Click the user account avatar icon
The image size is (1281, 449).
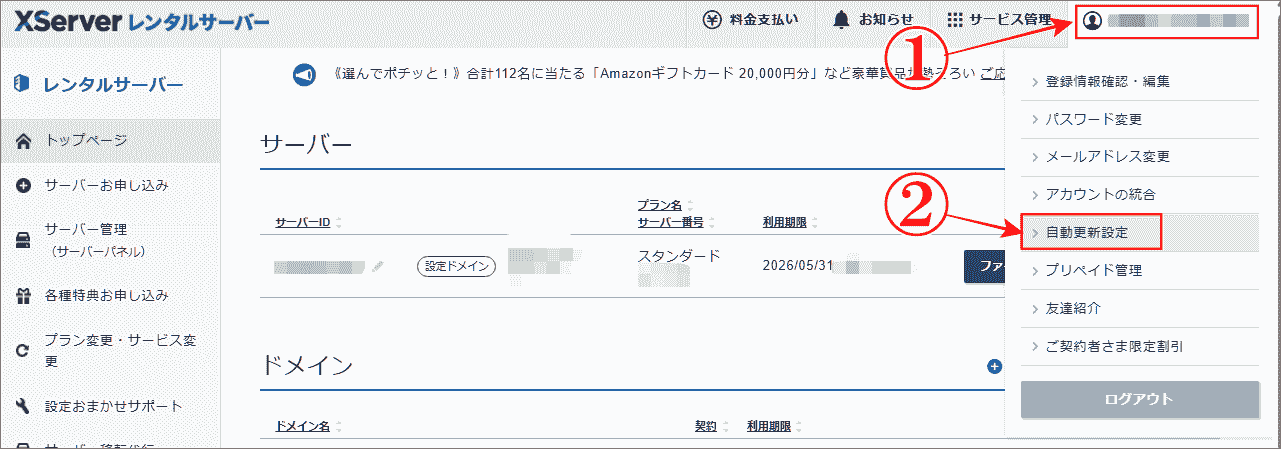click(1092, 21)
